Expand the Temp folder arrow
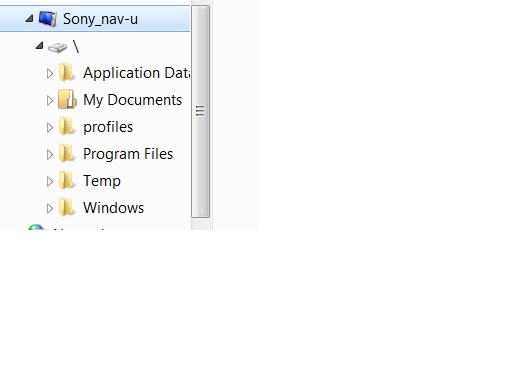Image resolution: width=512 pixels, height=384 pixels. (x=50, y=181)
